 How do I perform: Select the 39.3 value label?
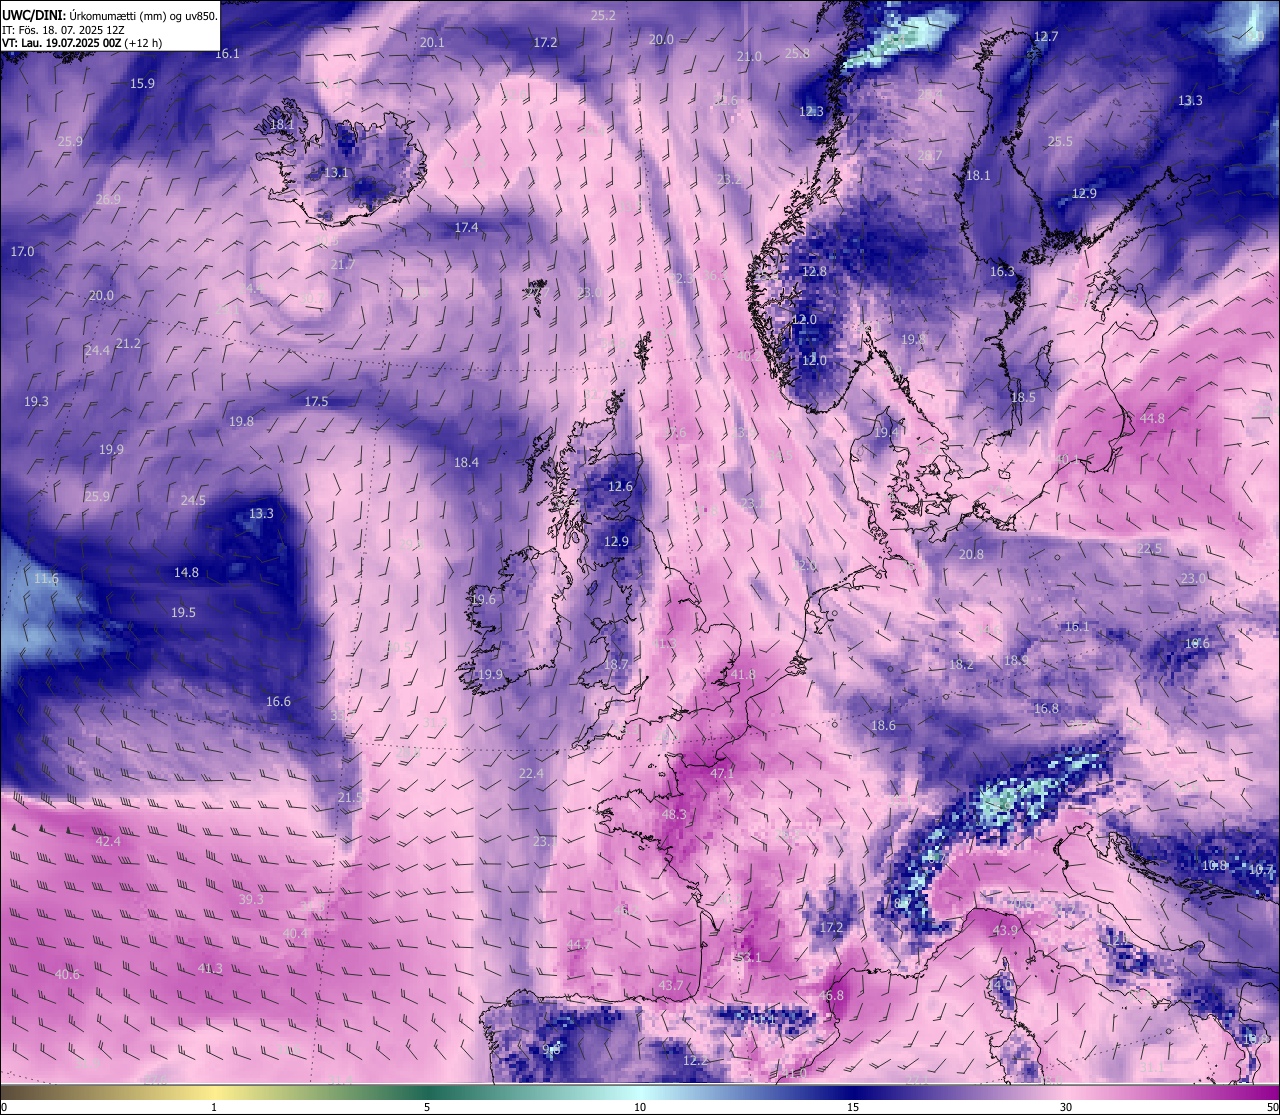click(251, 900)
